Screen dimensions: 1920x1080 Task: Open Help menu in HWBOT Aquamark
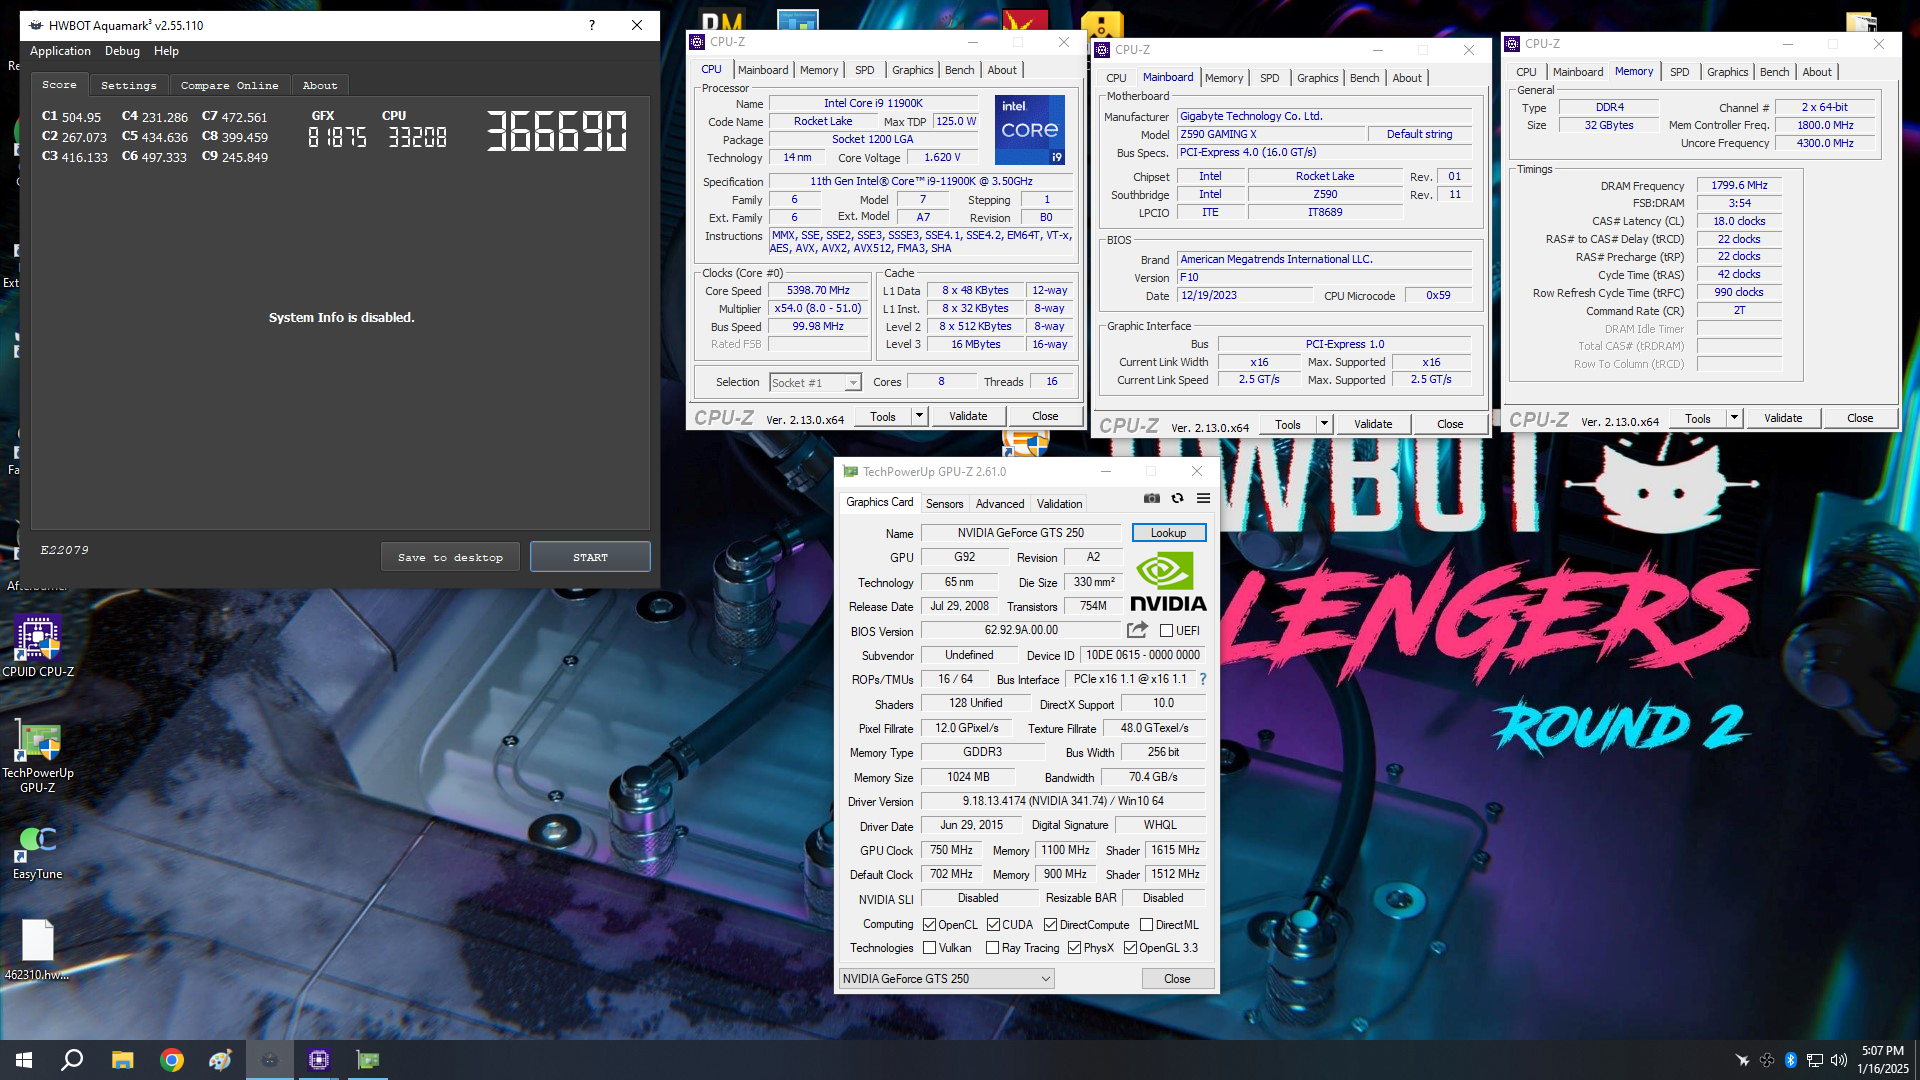pyautogui.click(x=166, y=51)
